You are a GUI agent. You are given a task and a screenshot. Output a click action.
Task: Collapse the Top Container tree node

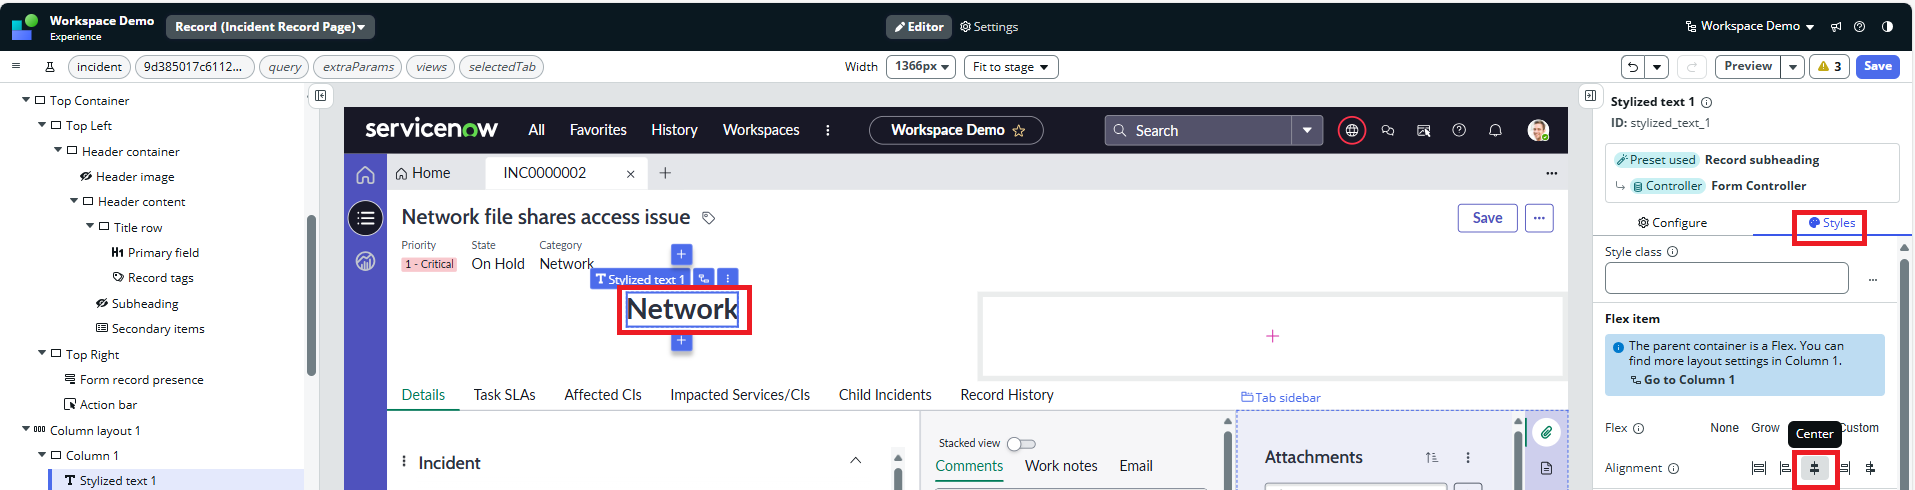click(26, 100)
